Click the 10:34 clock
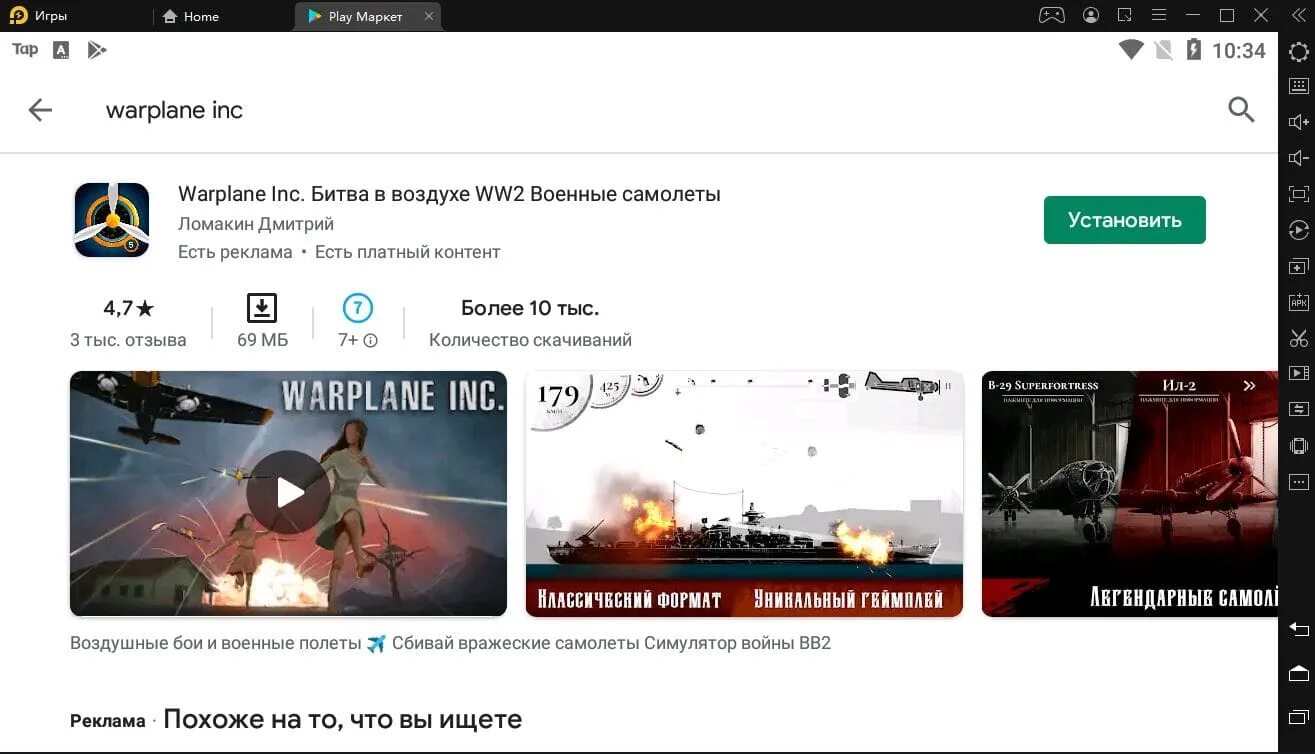 tap(1239, 51)
